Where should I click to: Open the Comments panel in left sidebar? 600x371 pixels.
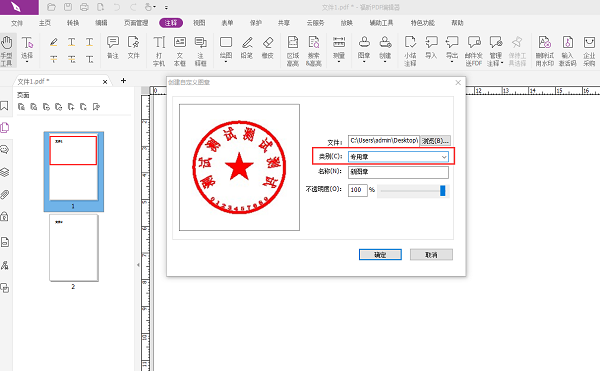coord(5,149)
